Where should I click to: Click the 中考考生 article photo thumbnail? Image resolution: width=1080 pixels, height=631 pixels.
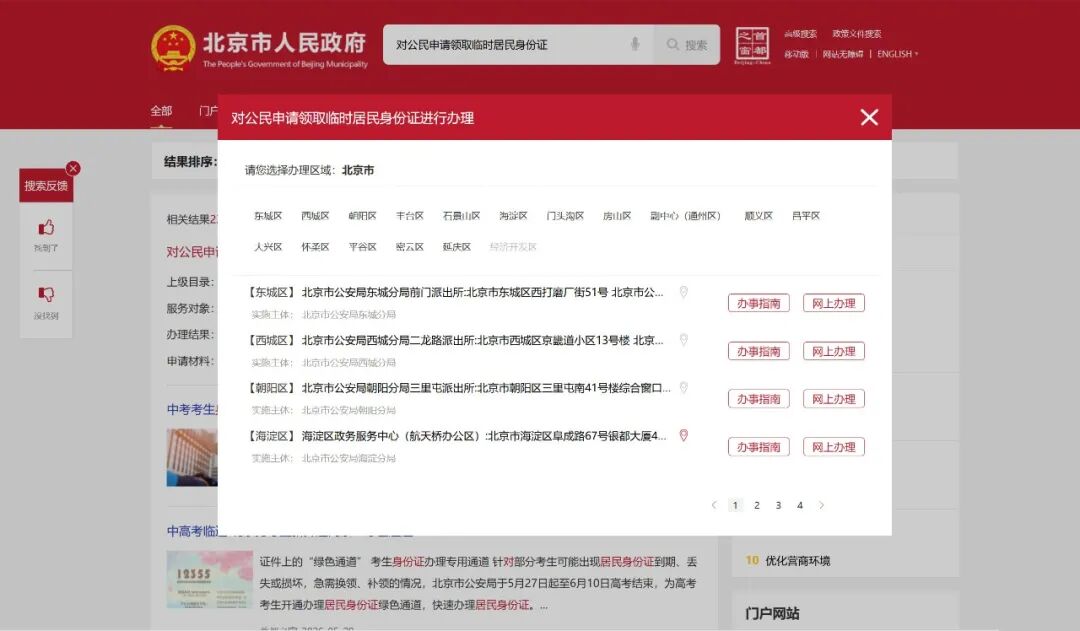pyautogui.click(x=192, y=457)
